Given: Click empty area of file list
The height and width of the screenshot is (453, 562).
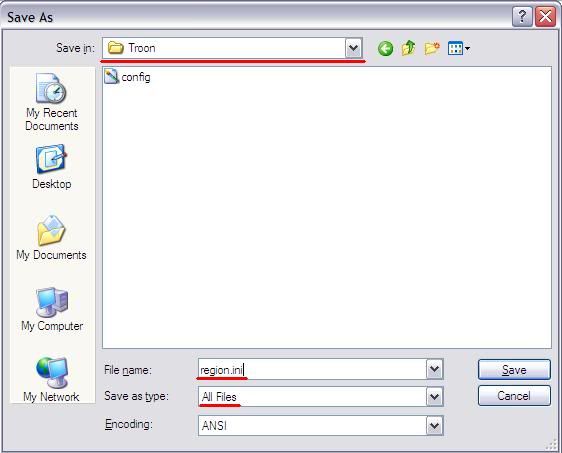Looking at the screenshot, I should [327, 215].
